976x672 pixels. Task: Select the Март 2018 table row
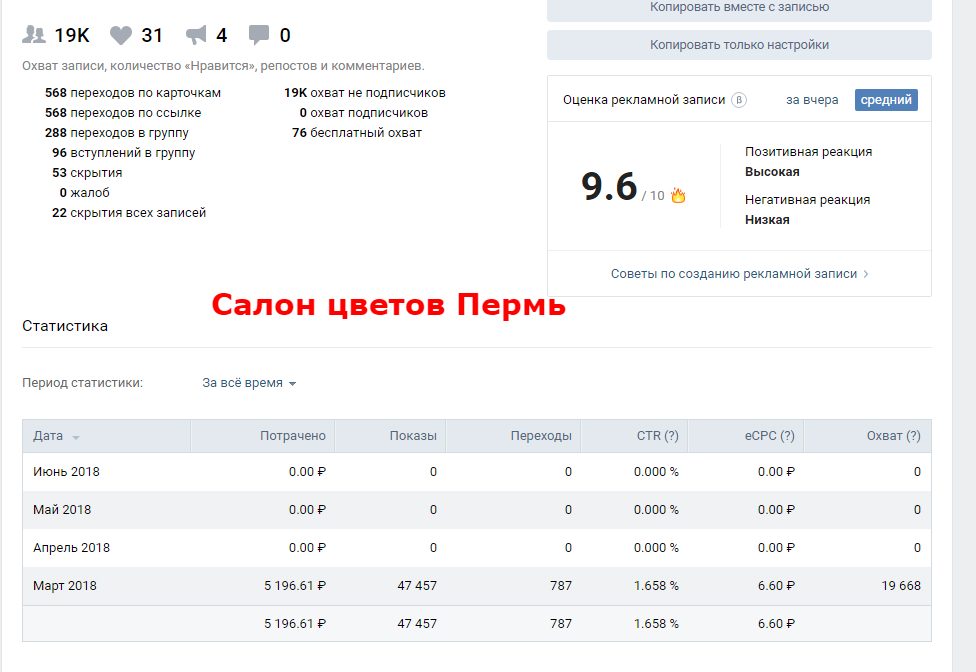click(476, 586)
